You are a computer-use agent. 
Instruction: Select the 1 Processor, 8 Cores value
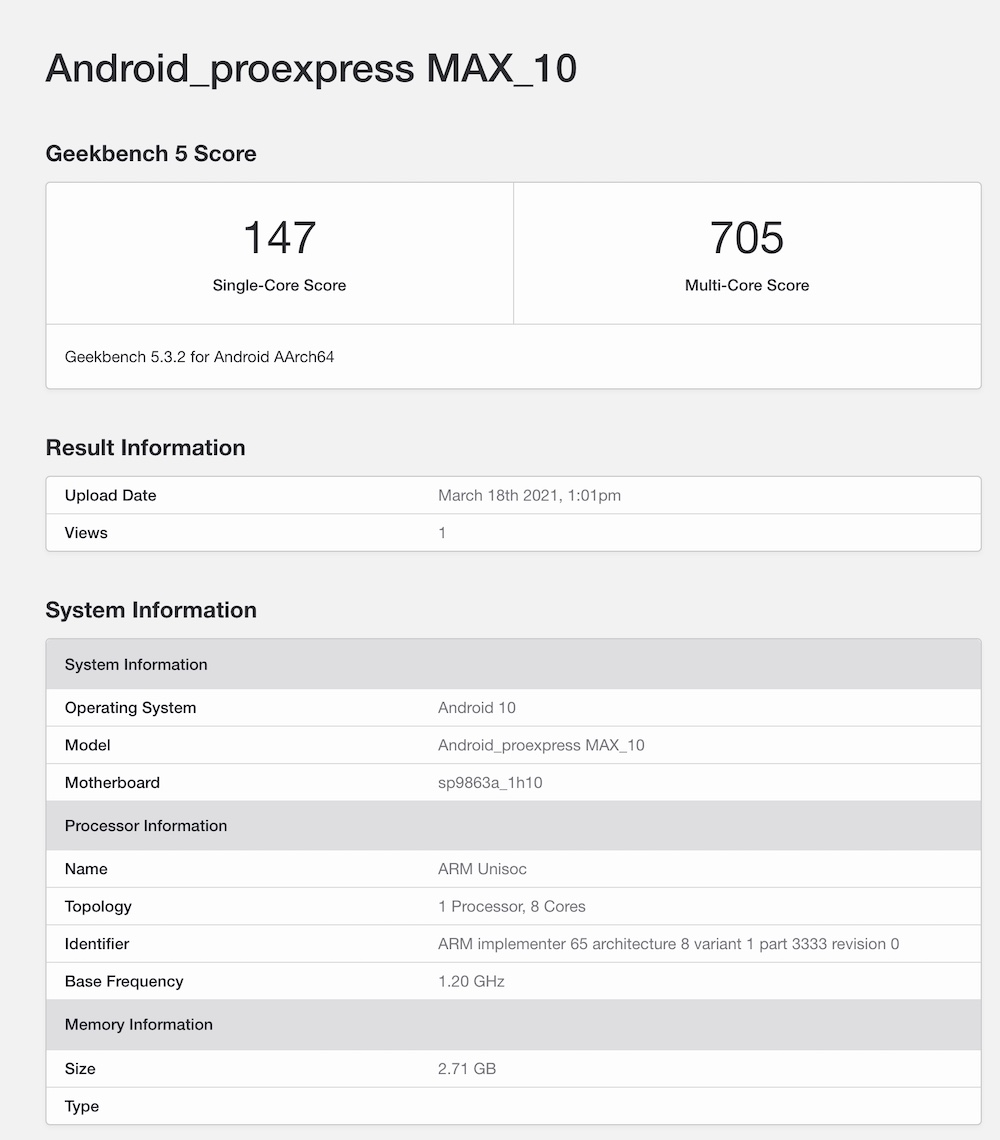tap(511, 907)
